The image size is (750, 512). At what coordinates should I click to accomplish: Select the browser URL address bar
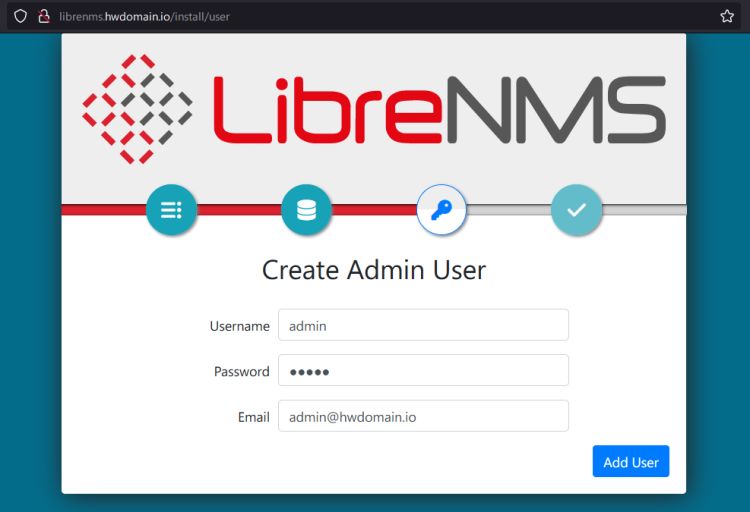(373, 16)
